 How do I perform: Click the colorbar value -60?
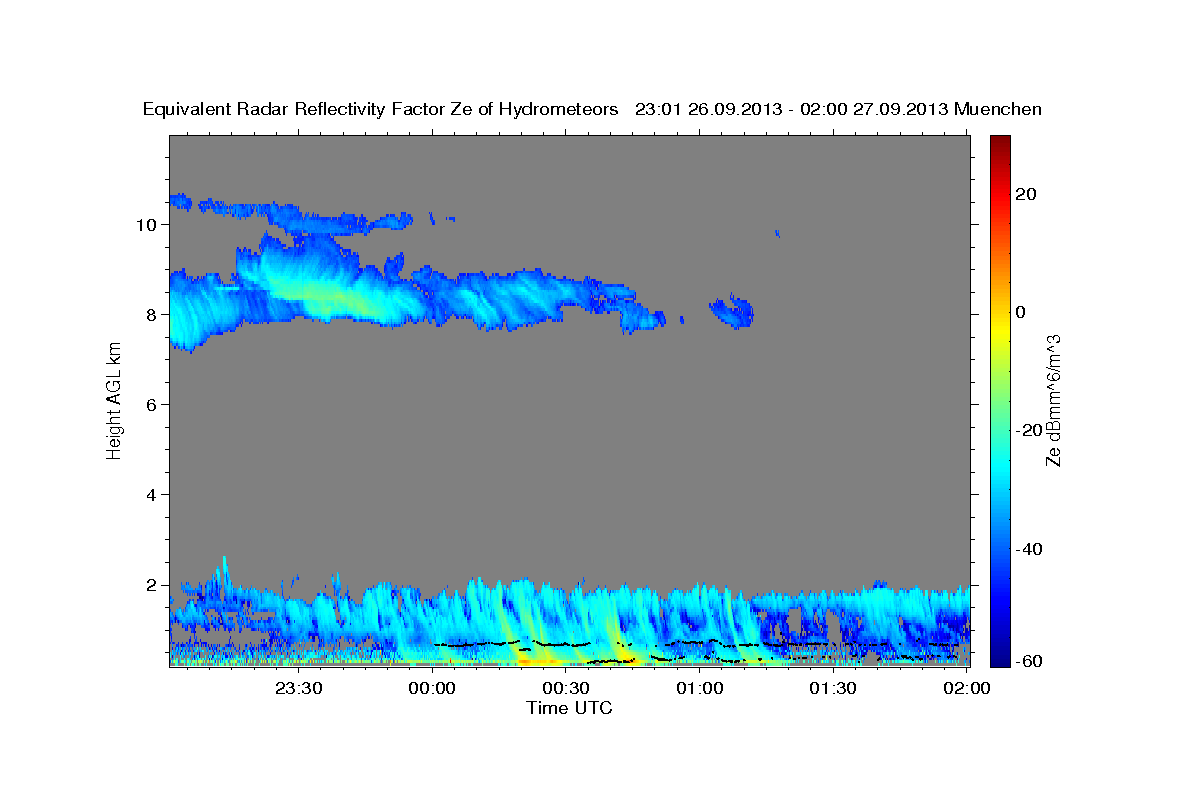(1028, 661)
